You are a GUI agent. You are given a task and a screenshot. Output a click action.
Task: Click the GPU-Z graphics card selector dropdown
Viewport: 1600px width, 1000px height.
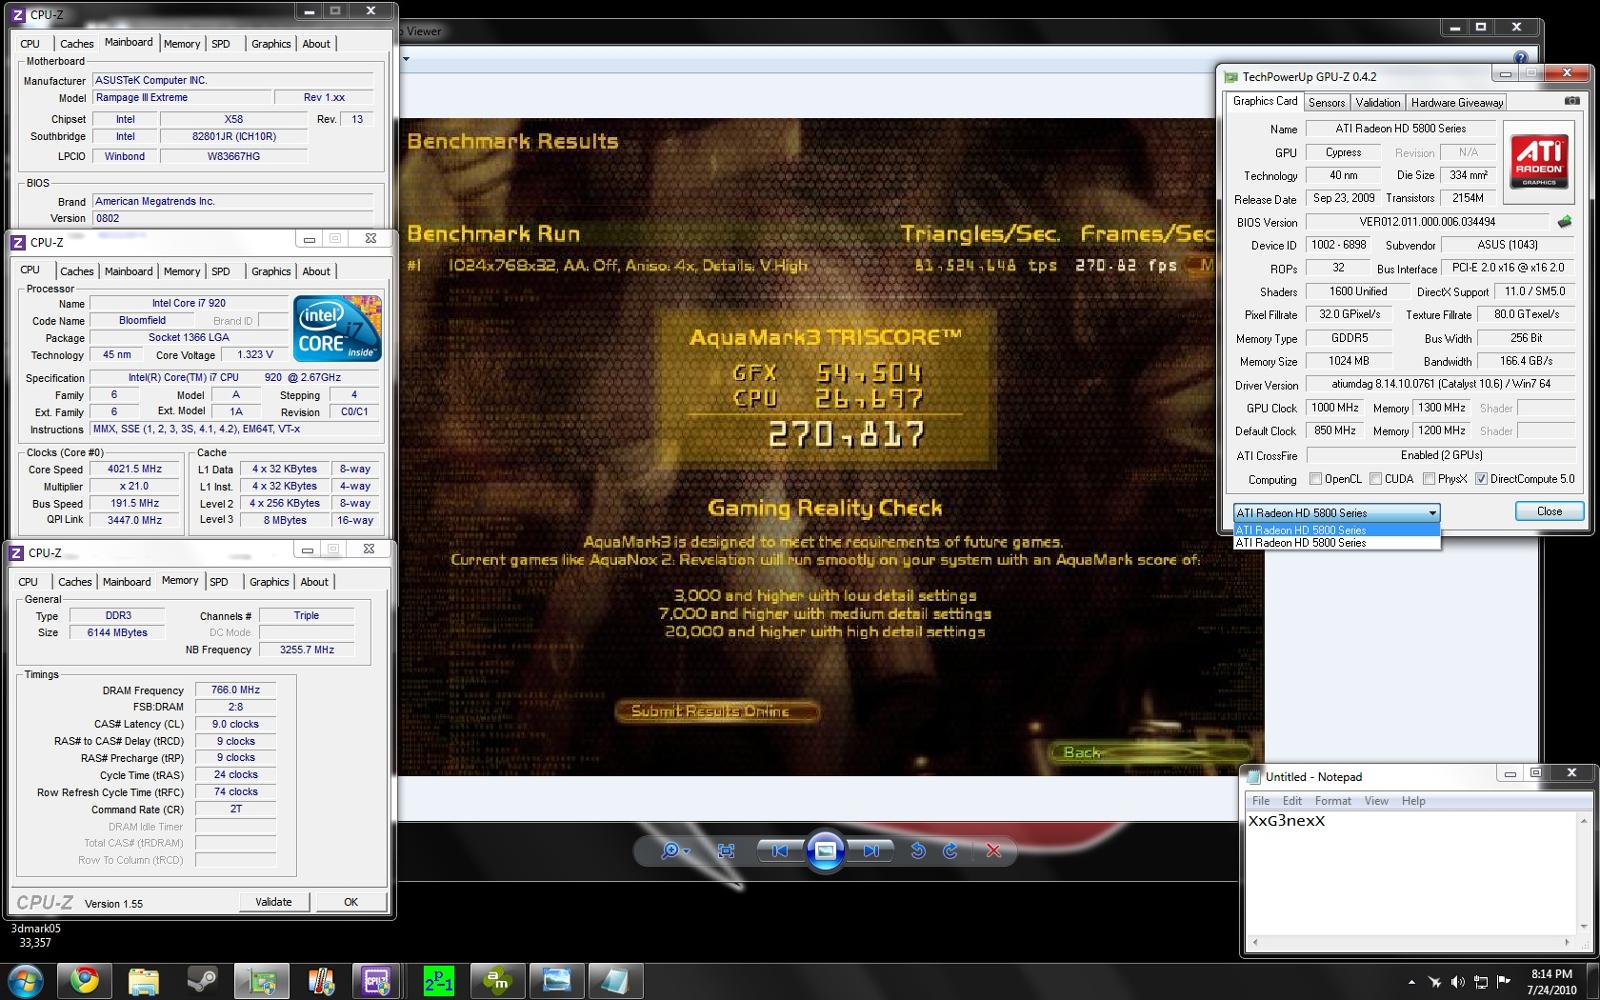[x=1336, y=512]
